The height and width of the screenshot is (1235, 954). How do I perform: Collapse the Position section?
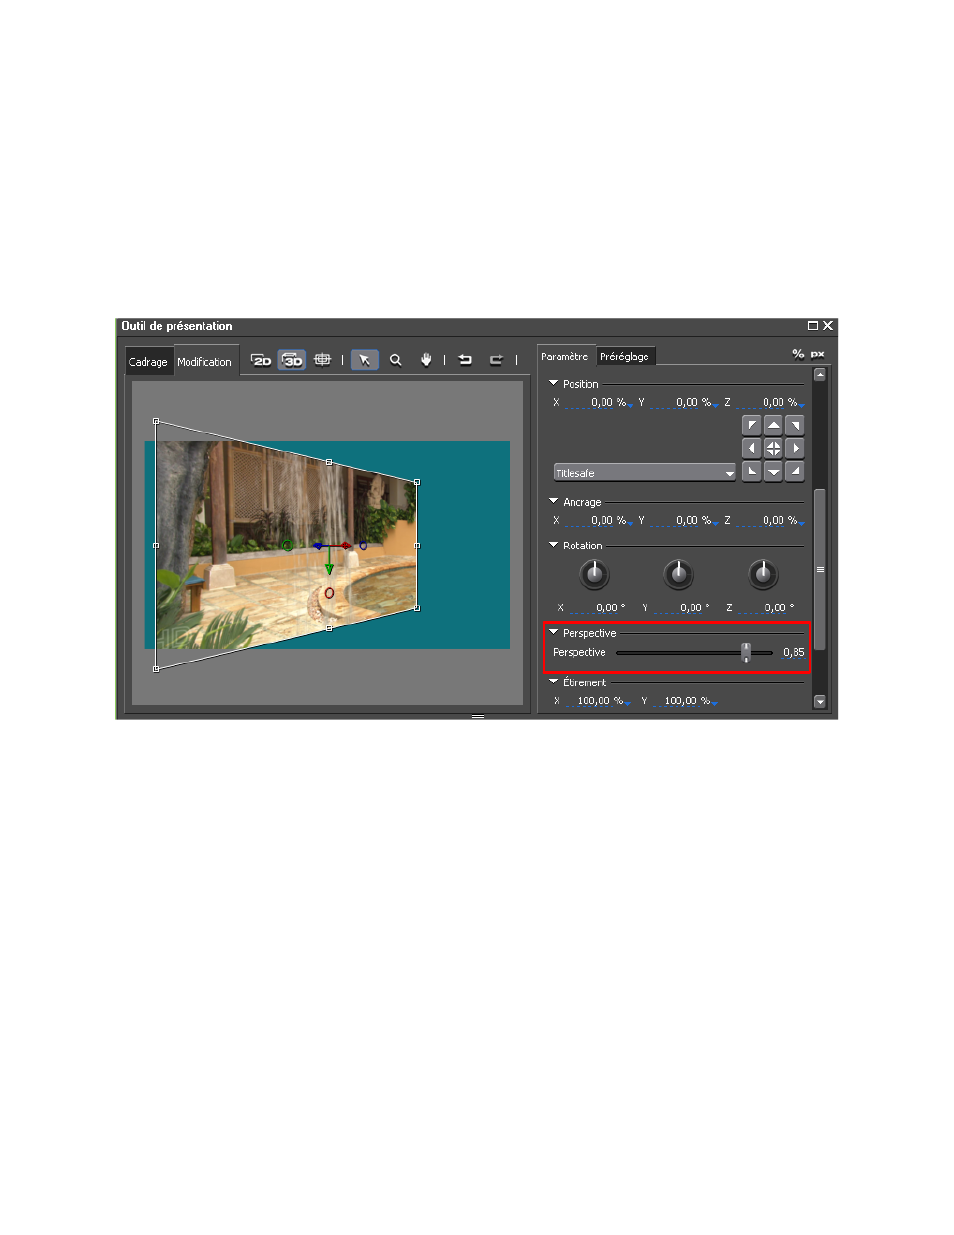[x=553, y=383]
